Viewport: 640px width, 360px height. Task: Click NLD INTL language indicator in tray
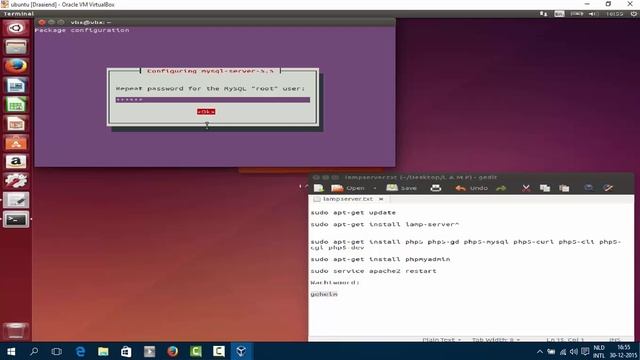point(599,352)
